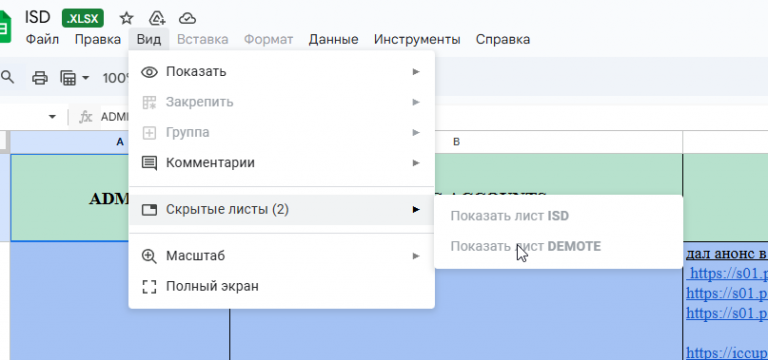This screenshot has width=768, height=360.
Task: Click the cell text 'дал анонс в'
Action: click(727, 254)
